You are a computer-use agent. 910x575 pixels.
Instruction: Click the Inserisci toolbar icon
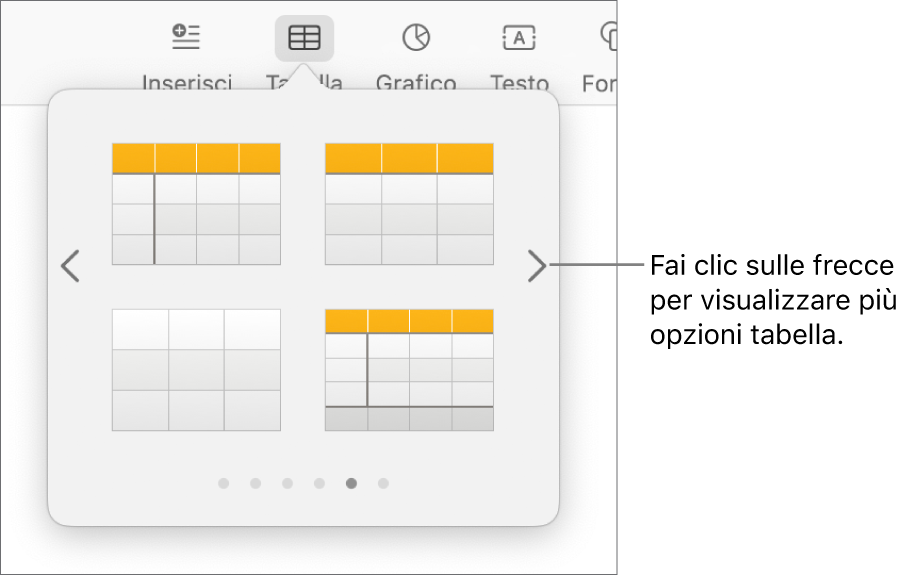pyautogui.click(x=186, y=38)
